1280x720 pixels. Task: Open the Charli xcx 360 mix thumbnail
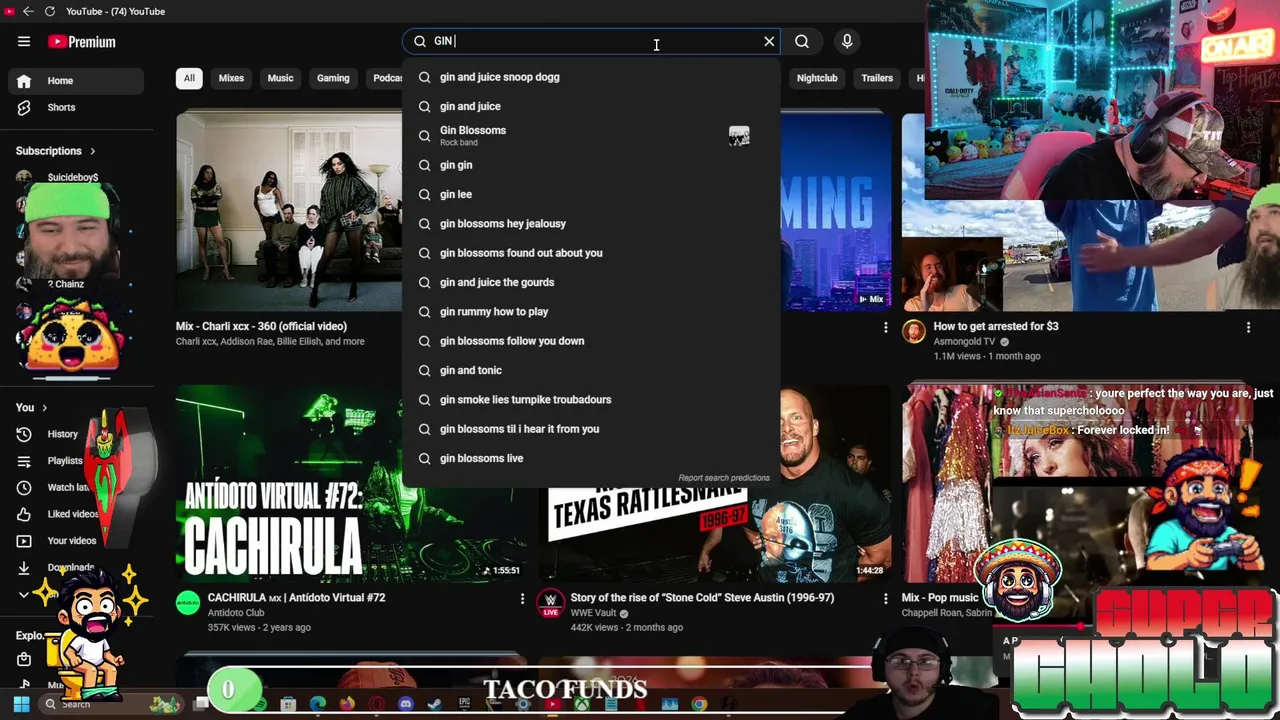(289, 210)
